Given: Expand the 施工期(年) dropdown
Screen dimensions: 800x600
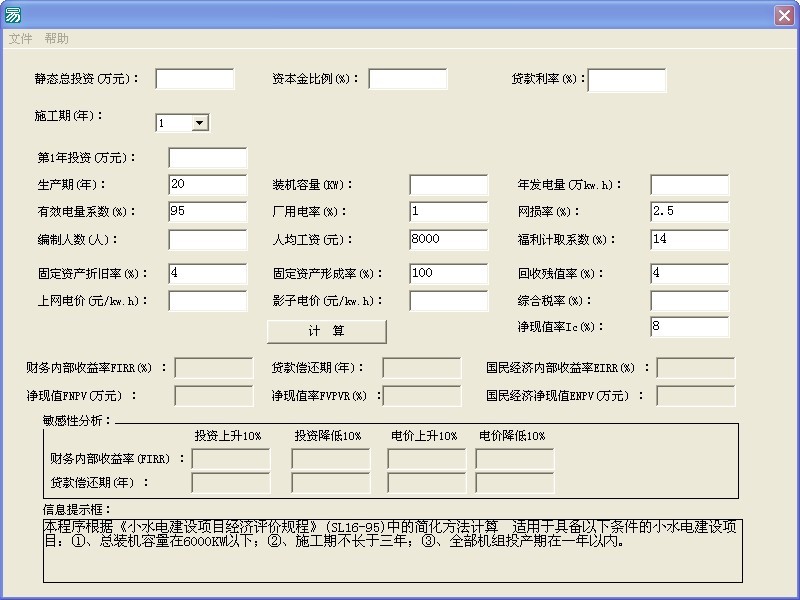Looking at the screenshot, I should [199, 123].
